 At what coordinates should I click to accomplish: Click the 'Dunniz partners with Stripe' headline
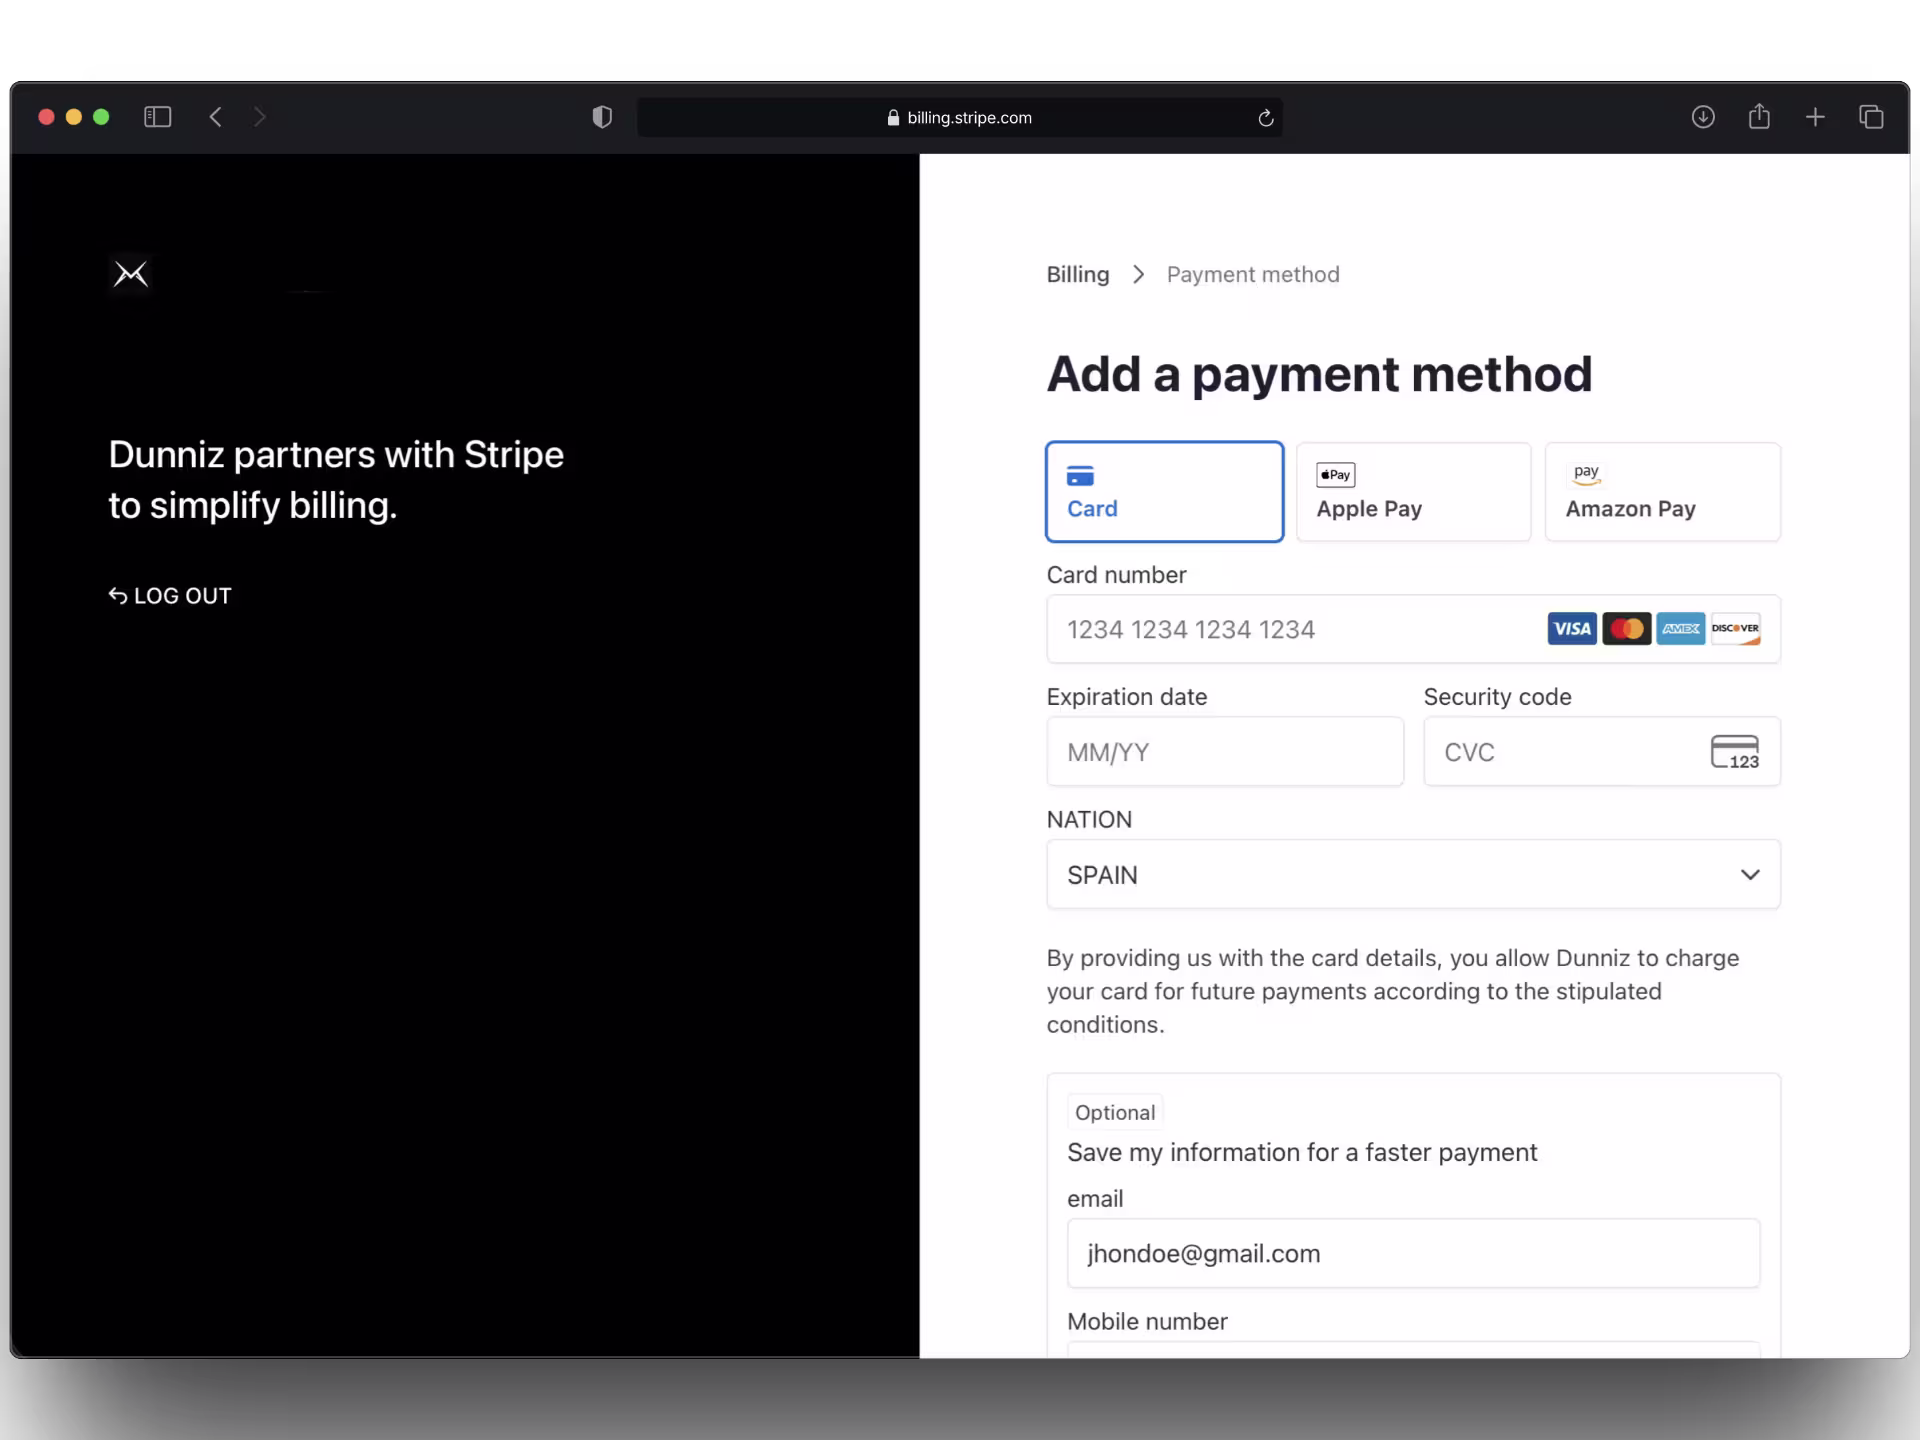[x=336, y=480]
